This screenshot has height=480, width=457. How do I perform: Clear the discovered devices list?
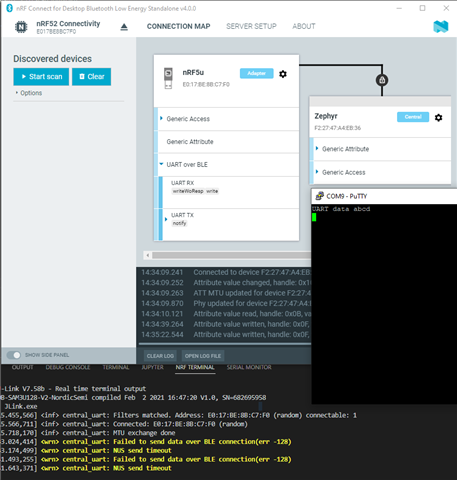[x=92, y=77]
